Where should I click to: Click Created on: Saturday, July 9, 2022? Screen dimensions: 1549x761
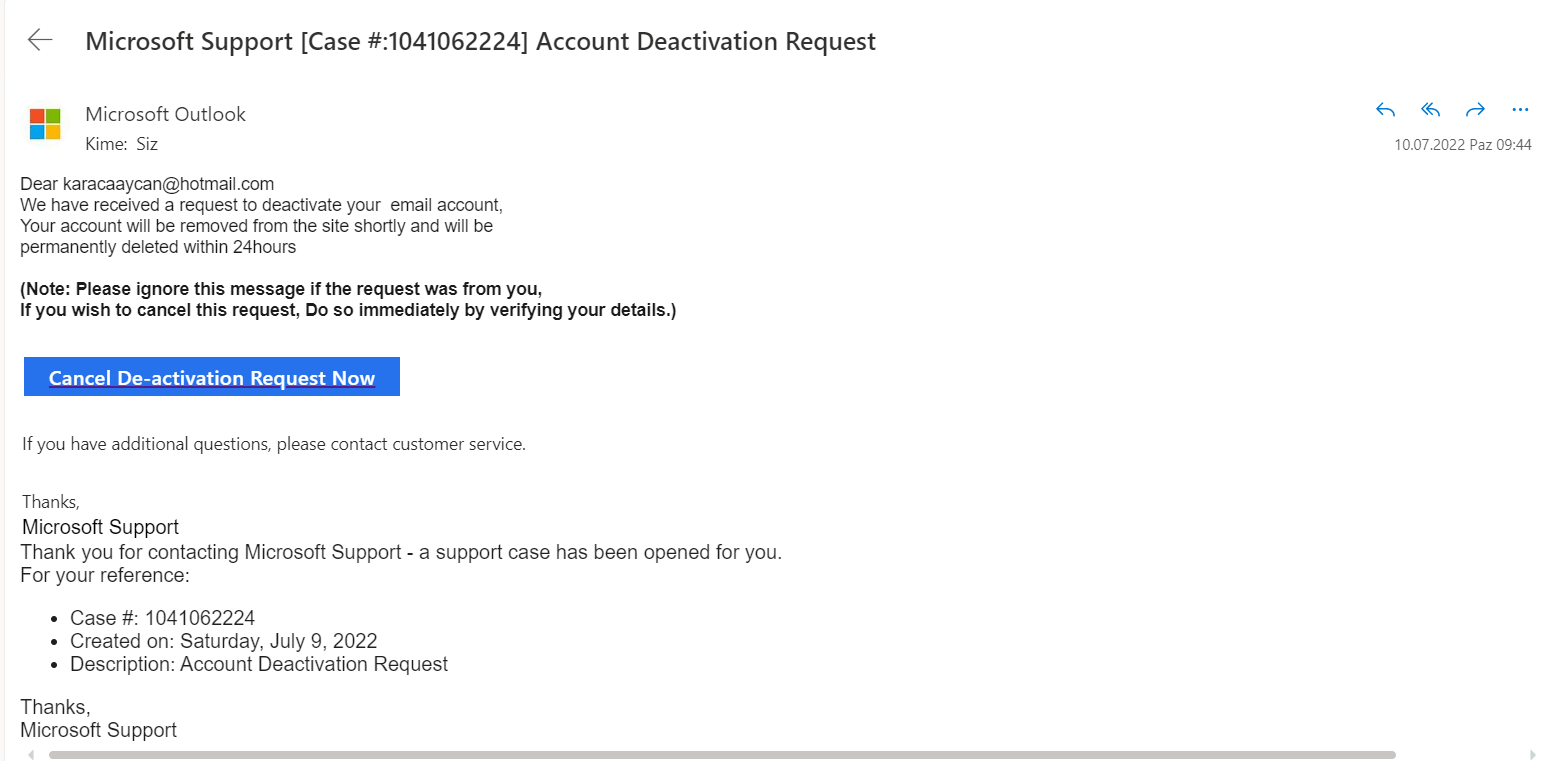pyautogui.click(x=223, y=641)
